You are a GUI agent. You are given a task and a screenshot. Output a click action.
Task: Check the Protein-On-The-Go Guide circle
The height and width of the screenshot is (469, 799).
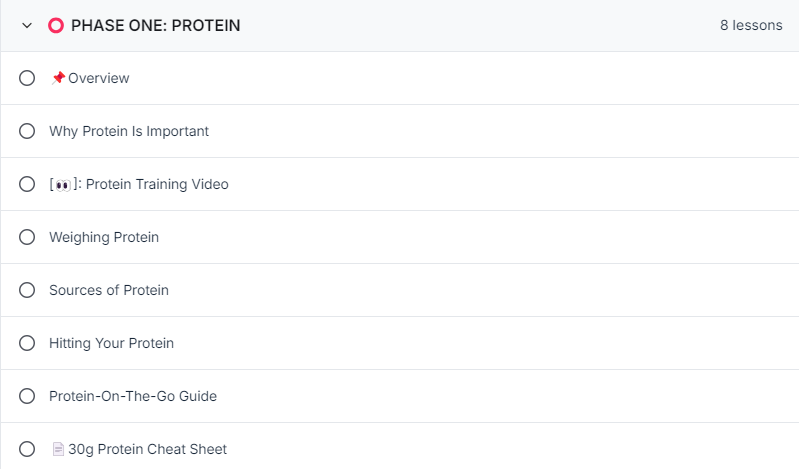(27, 396)
